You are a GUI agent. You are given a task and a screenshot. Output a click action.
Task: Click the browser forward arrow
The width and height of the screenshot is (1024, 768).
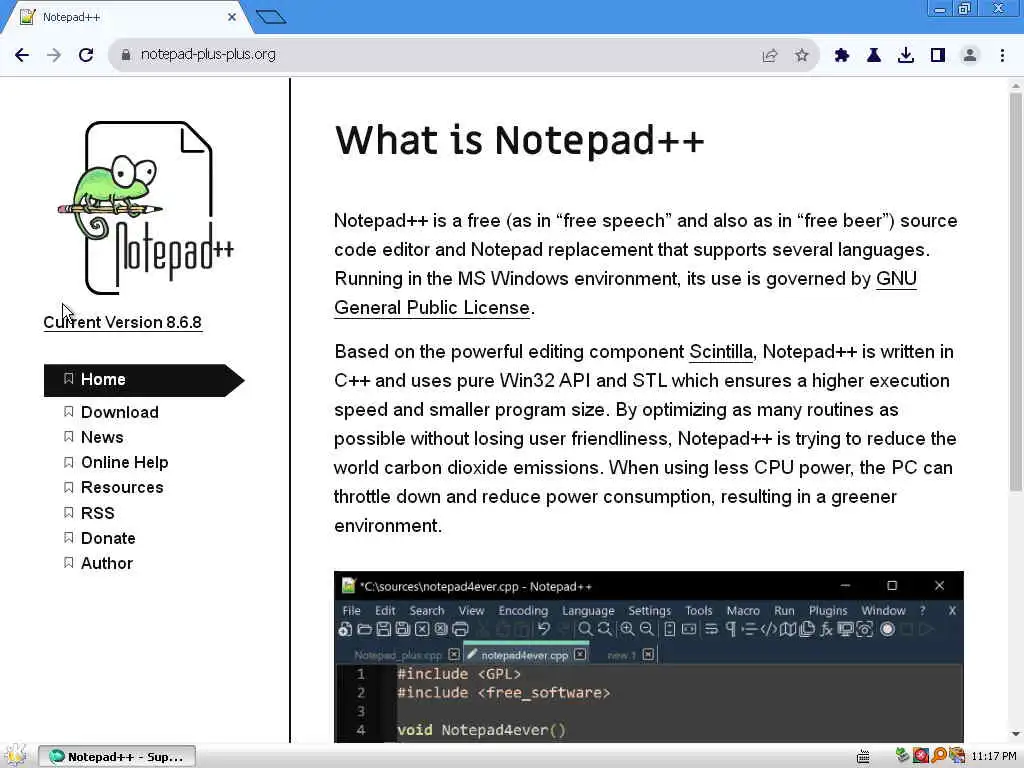coord(54,55)
